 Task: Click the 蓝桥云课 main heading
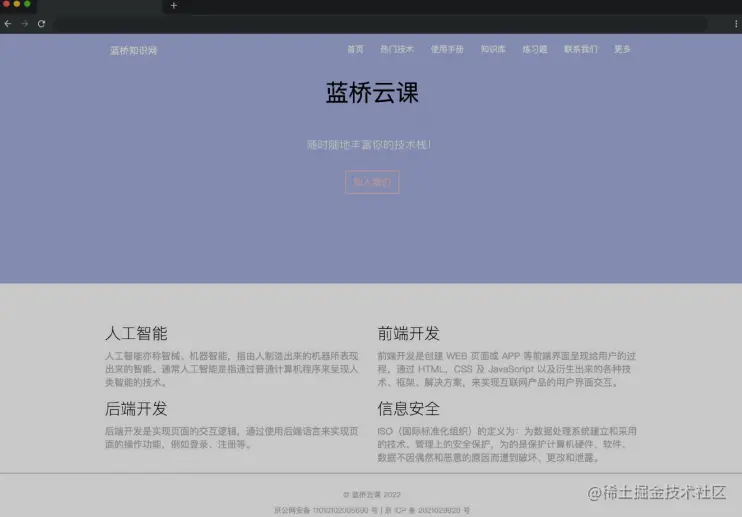(372, 92)
